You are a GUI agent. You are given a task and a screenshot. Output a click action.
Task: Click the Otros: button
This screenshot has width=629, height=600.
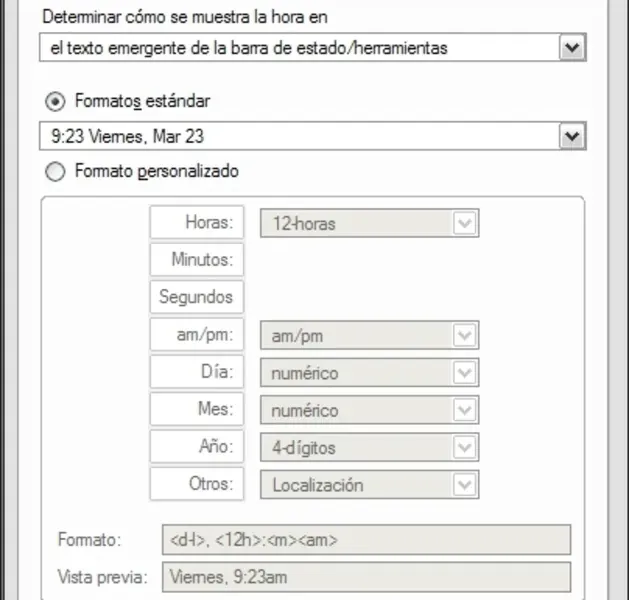(197, 485)
